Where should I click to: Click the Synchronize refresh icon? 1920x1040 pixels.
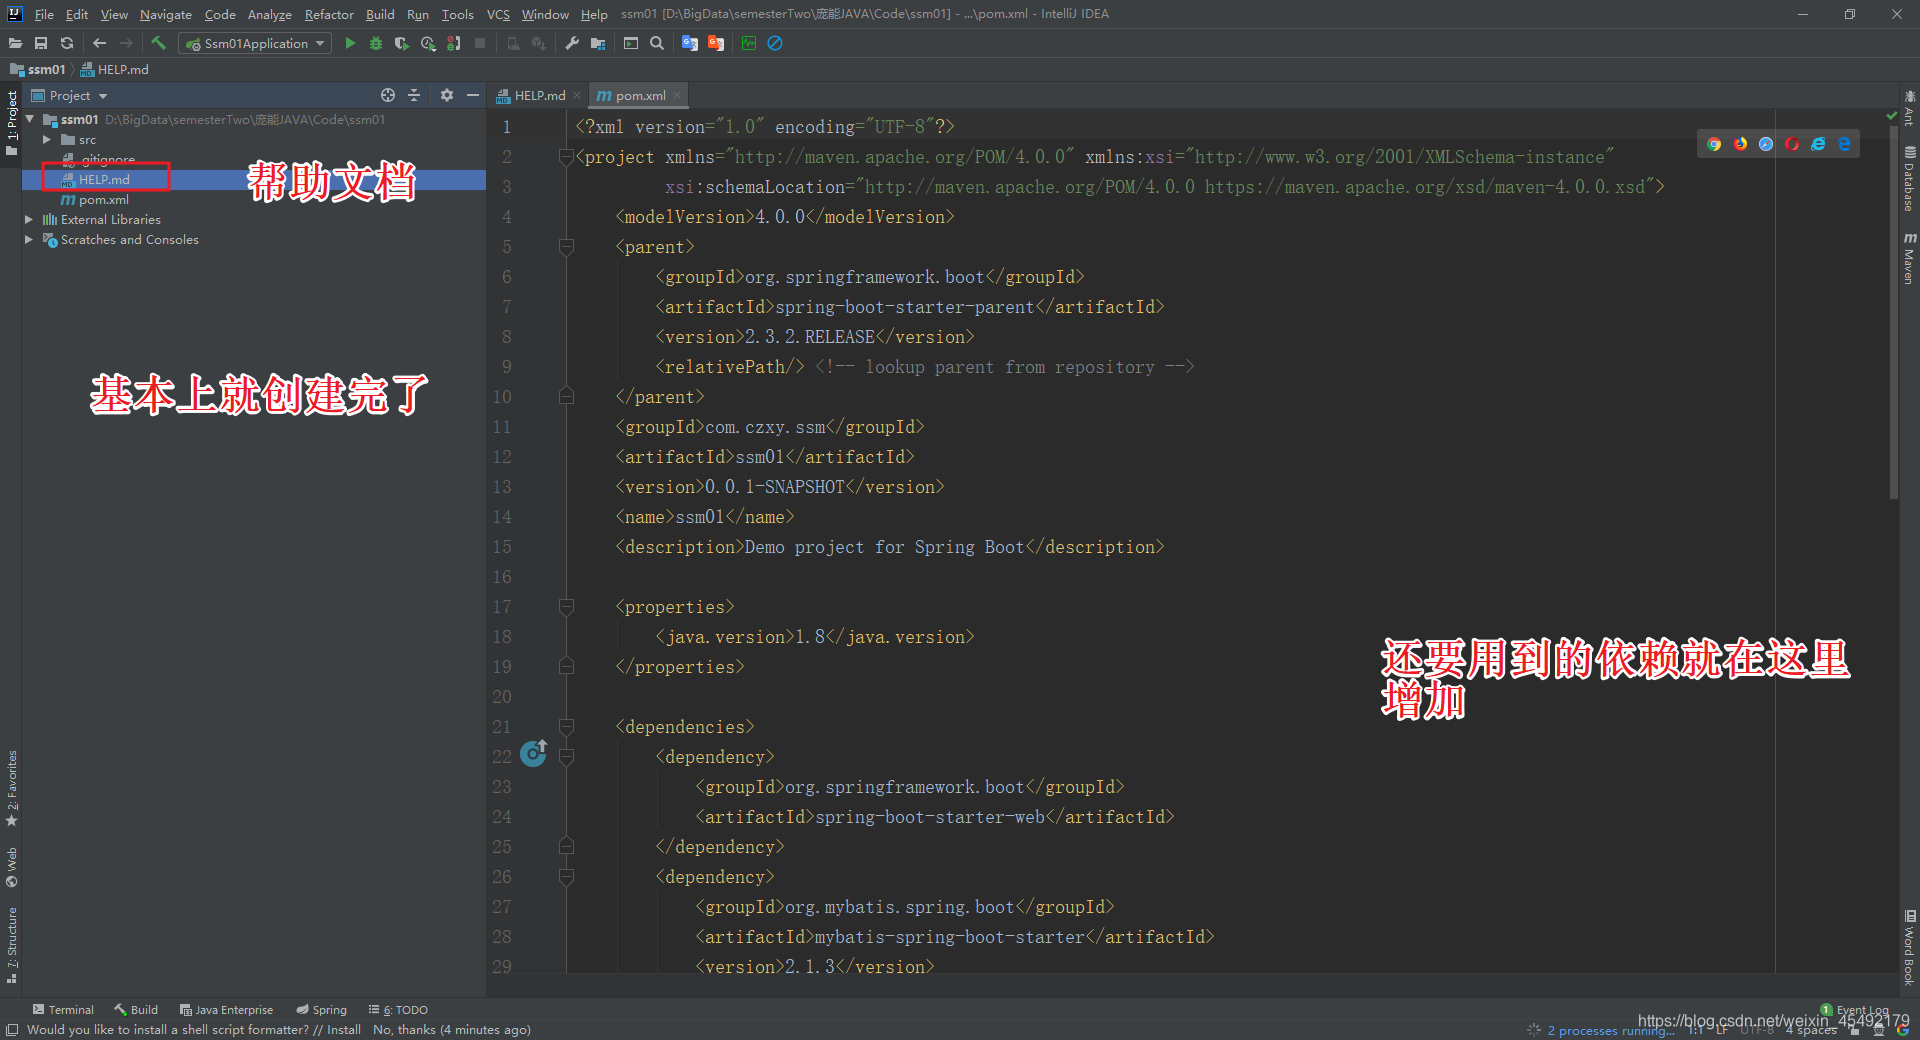click(x=67, y=43)
